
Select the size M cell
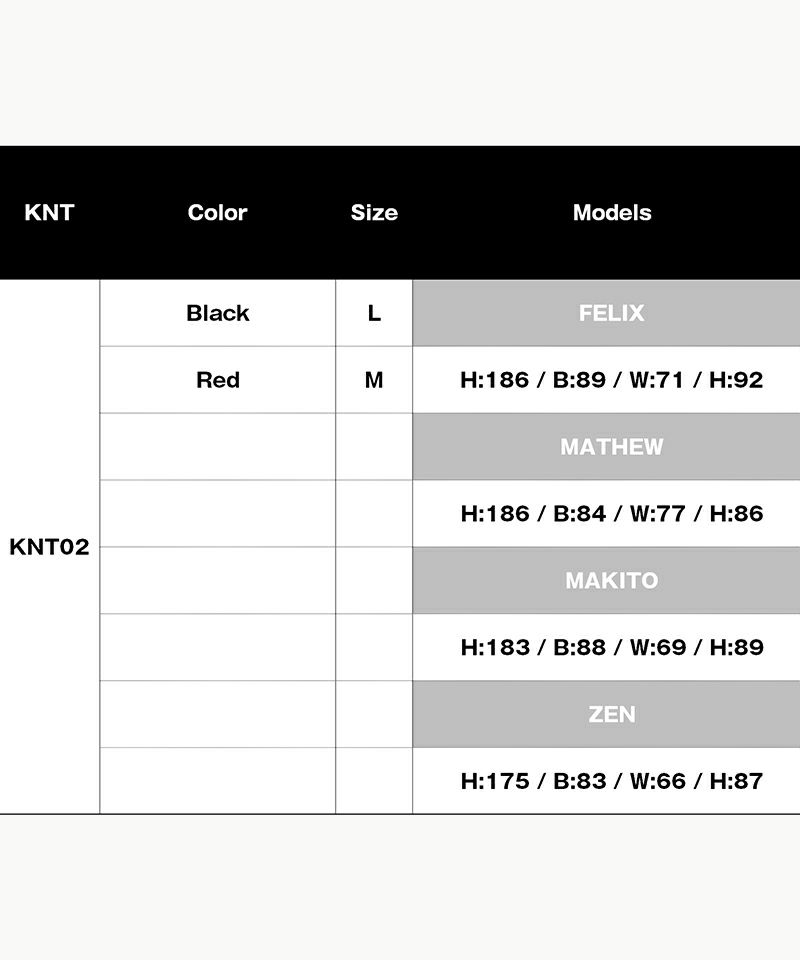pyautogui.click(x=374, y=380)
